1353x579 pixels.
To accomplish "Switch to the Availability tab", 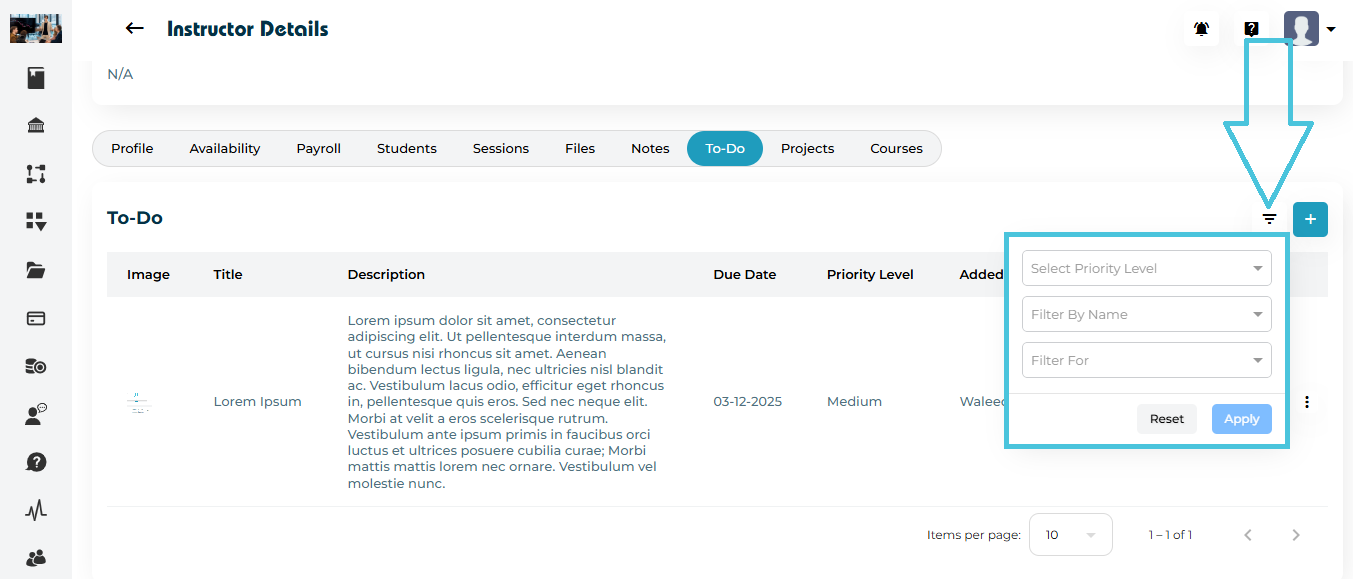I will (x=225, y=148).
